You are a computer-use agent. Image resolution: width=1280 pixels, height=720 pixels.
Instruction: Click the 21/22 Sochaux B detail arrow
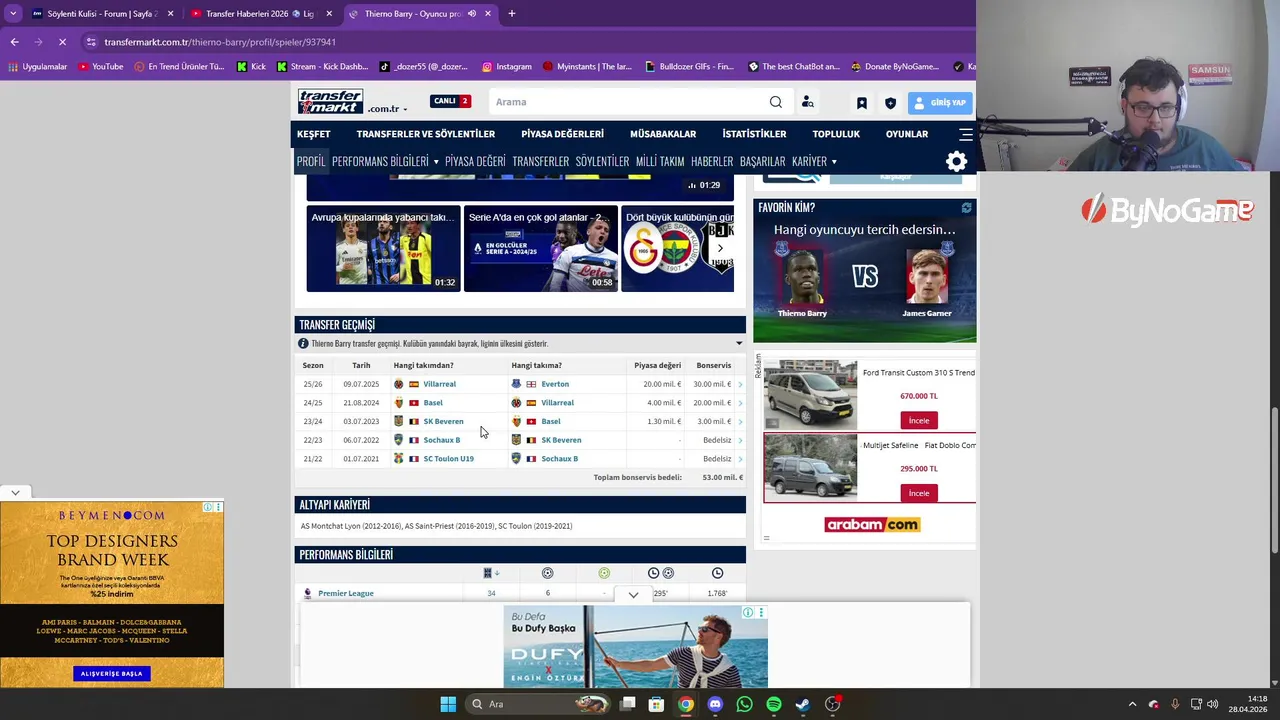[x=740, y=459]
